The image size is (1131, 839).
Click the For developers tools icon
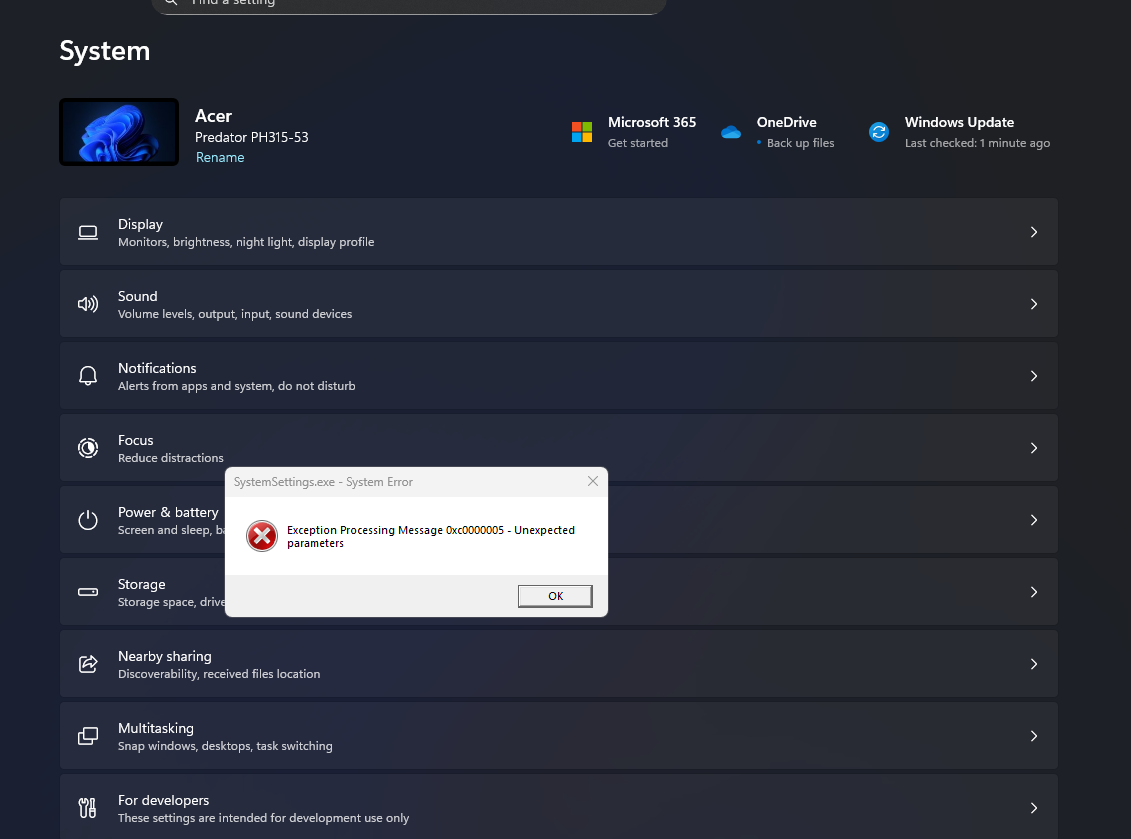88,808
